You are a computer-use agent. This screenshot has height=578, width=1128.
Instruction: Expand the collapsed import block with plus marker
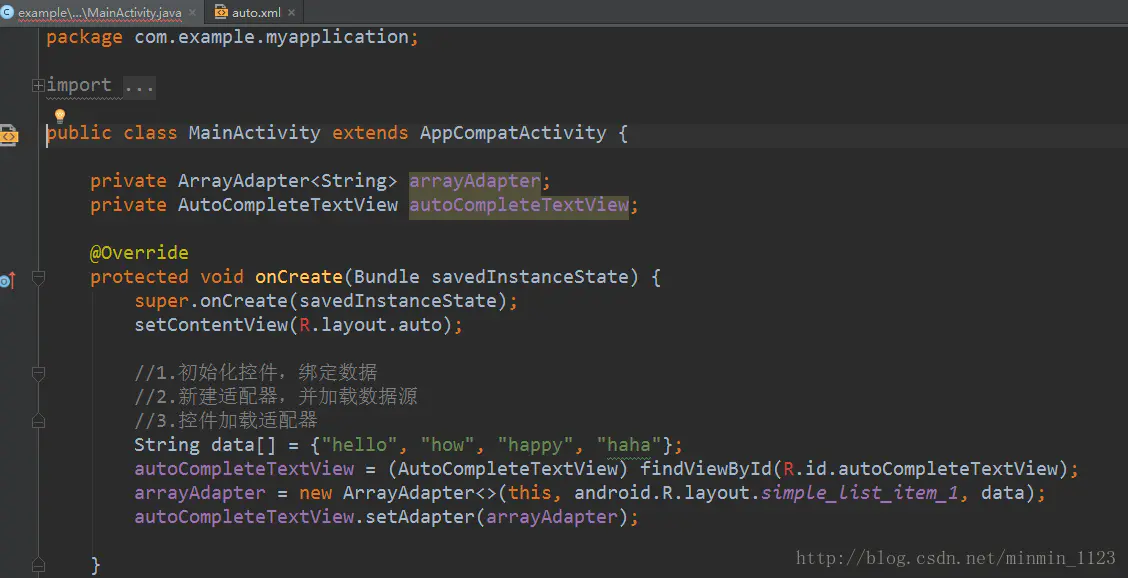click(x=38, y=86)
